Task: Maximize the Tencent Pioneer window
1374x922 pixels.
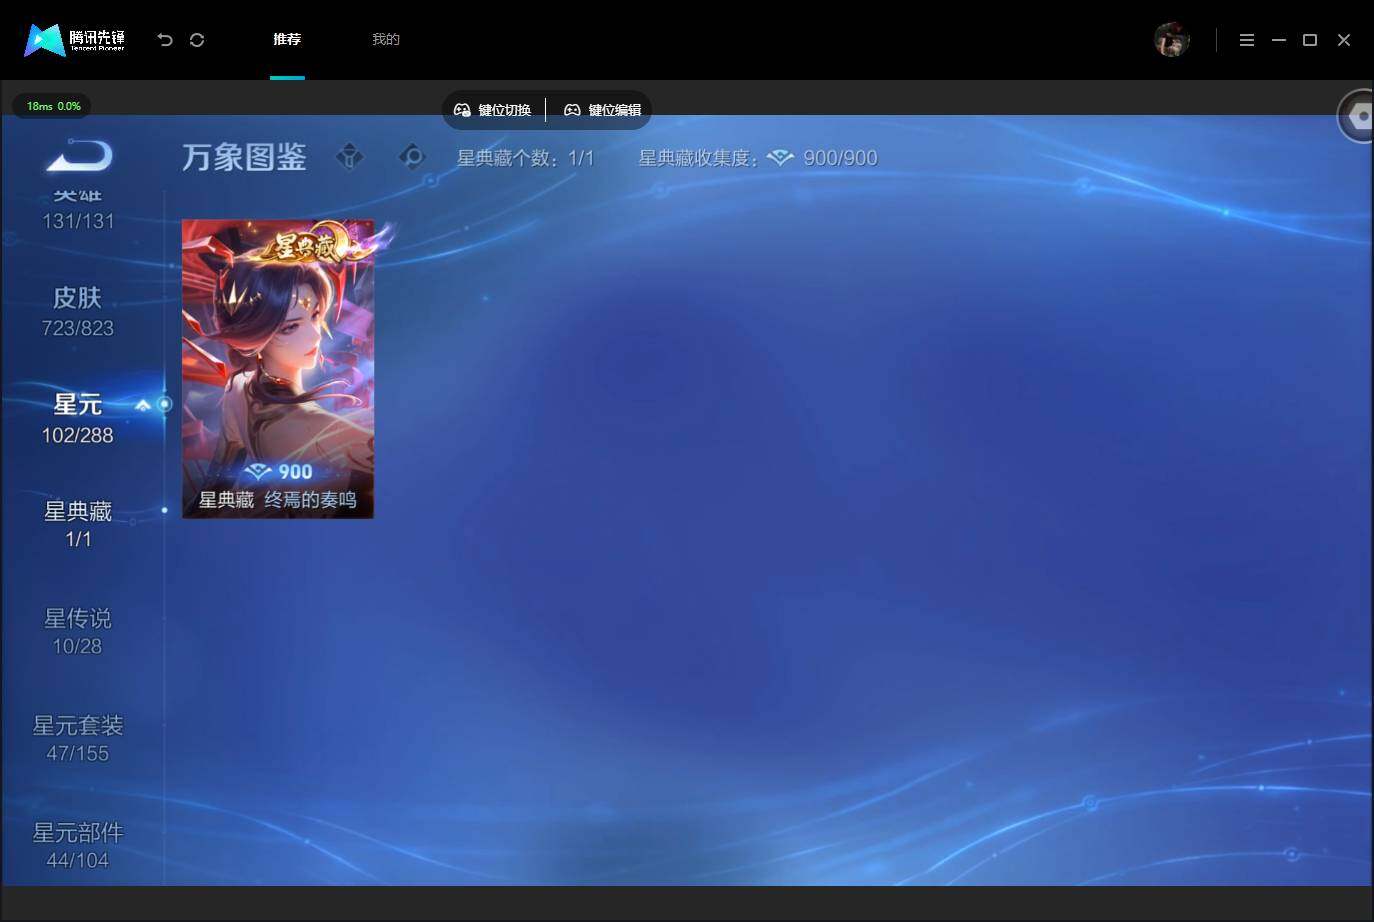Action: (x=1310, y=40)
